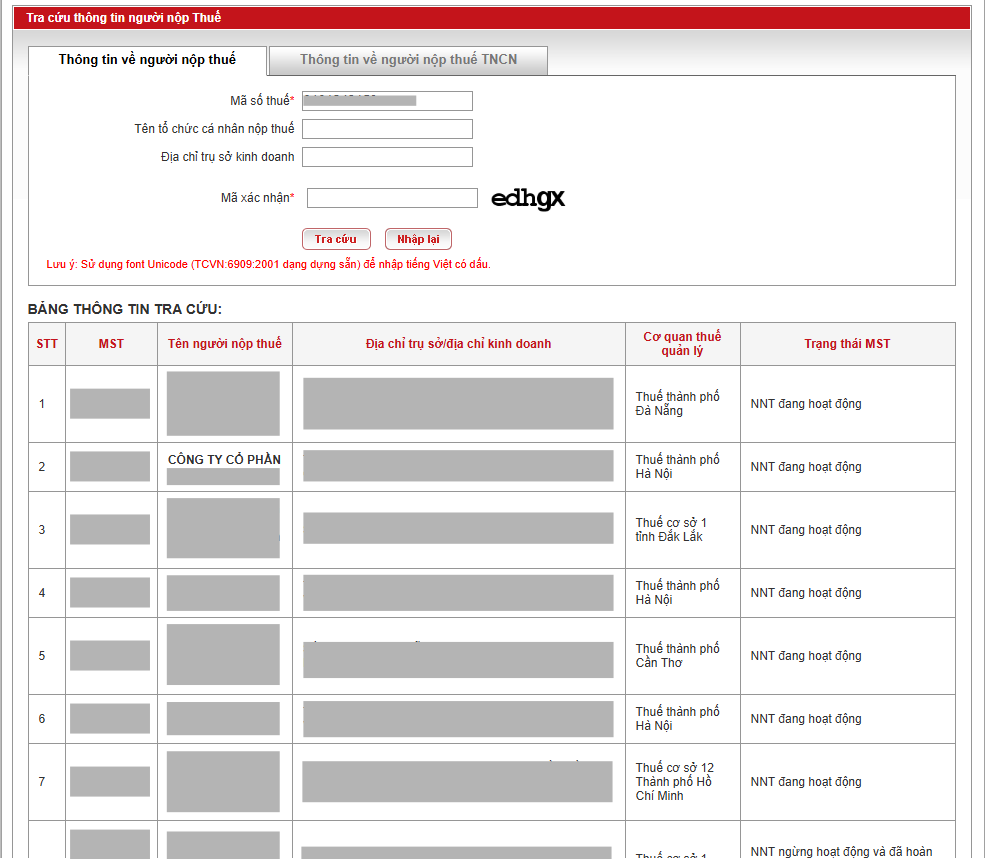Click the red Unicode font note "Lưu ý"
This screenshot has width=985, height=859.
click(x=268, y=265)
